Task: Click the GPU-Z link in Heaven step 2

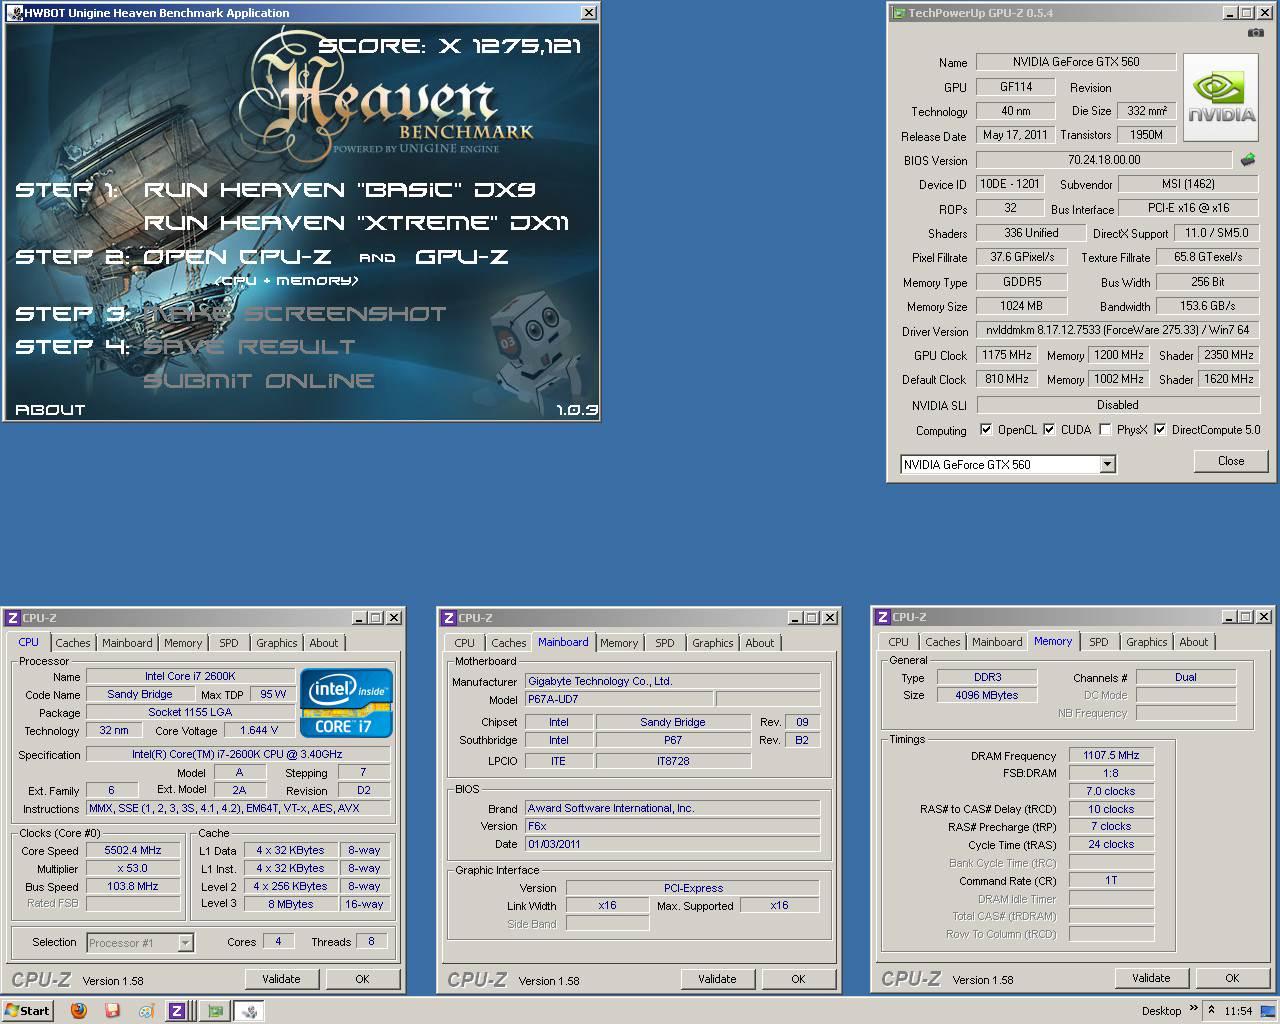Action: coord(462,256)
